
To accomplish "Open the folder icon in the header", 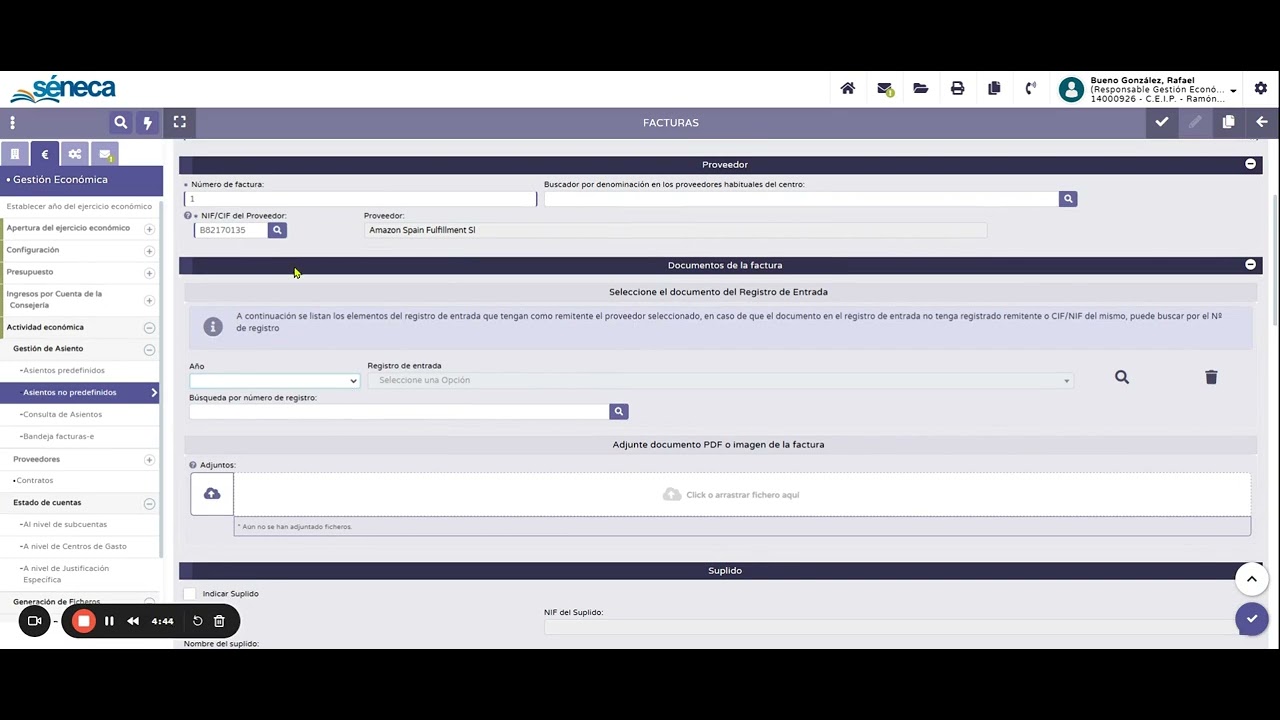I will [921, 88].
